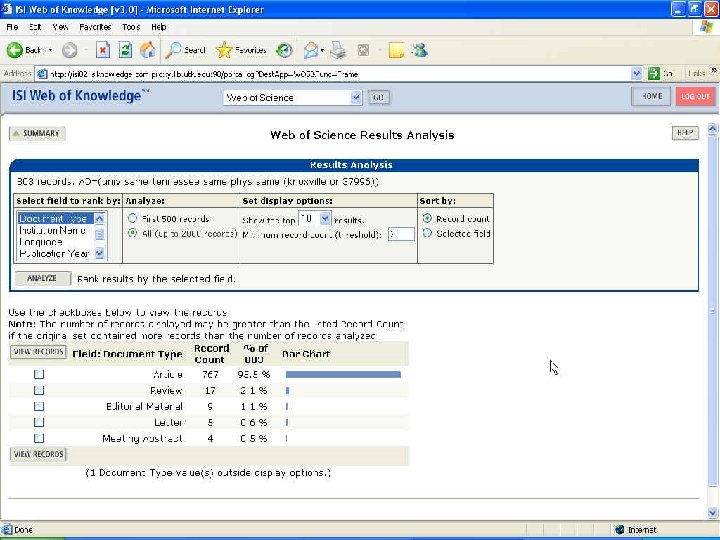
Task: Check the Letter row checkbox
Action: tap(39, 422)
